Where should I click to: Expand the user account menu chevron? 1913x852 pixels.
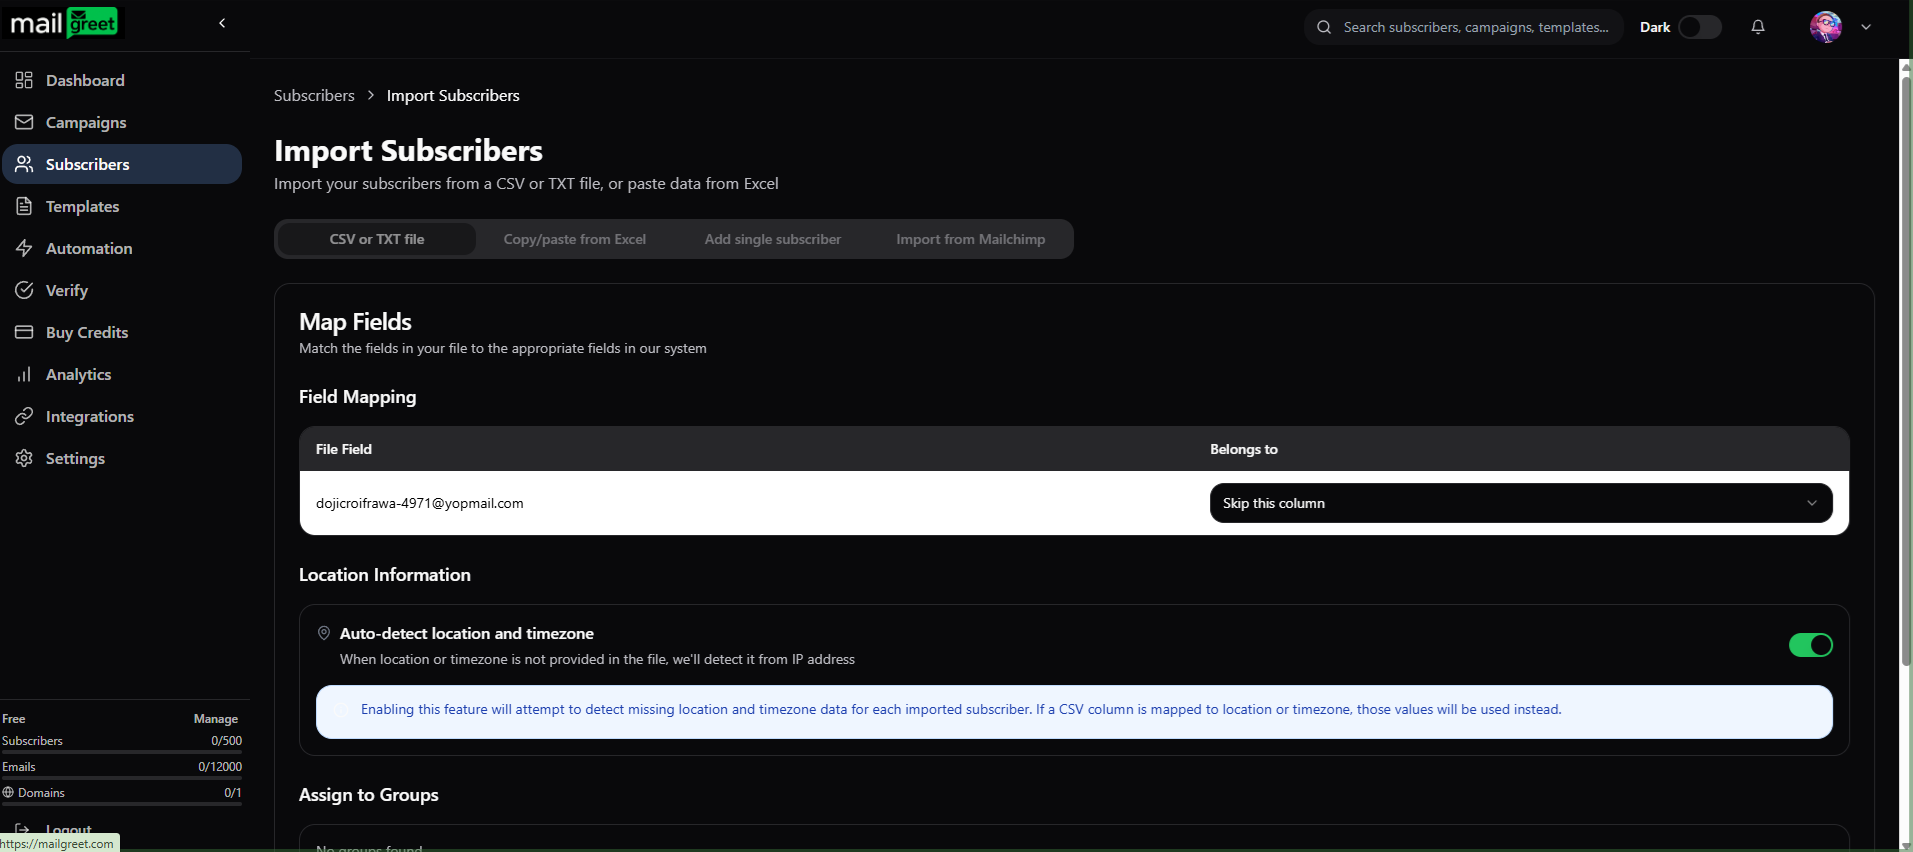[1866, 27]
